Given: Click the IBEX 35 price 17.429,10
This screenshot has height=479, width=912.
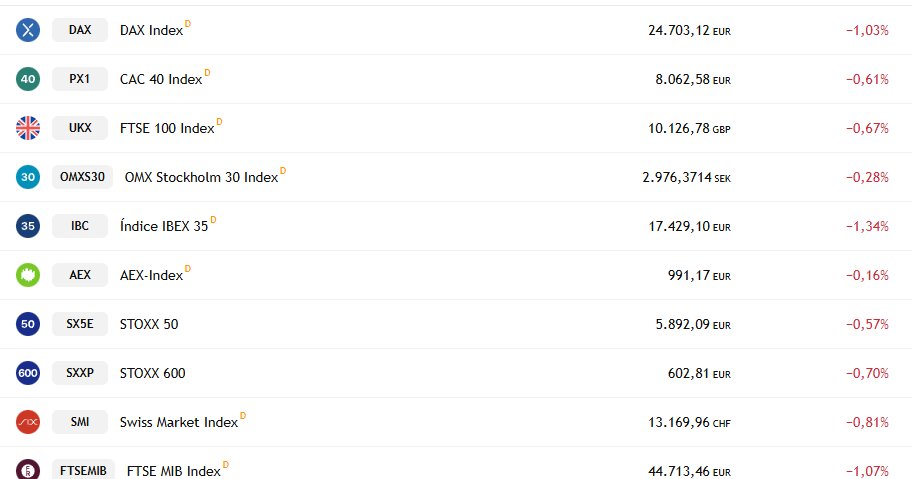Looking at the screenshot, I should (x=679, y=226).
